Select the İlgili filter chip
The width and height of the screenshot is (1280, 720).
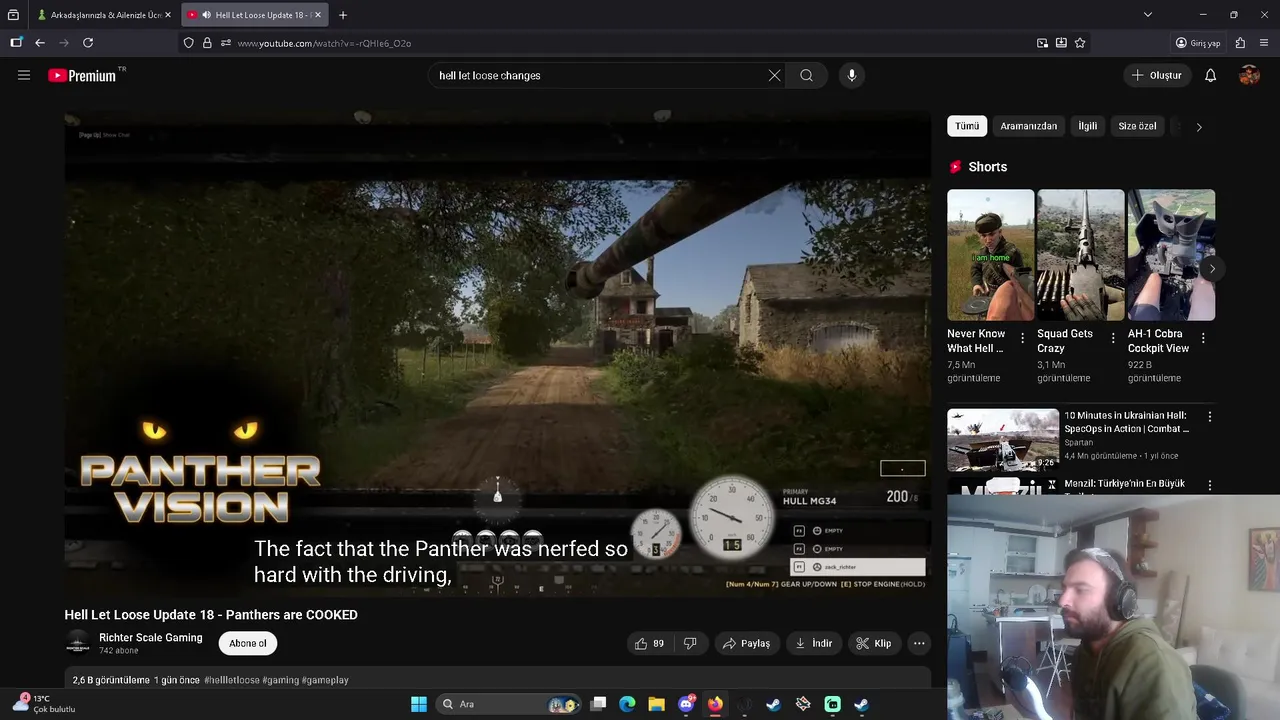pyautogui.click(x=1087, y=126)
